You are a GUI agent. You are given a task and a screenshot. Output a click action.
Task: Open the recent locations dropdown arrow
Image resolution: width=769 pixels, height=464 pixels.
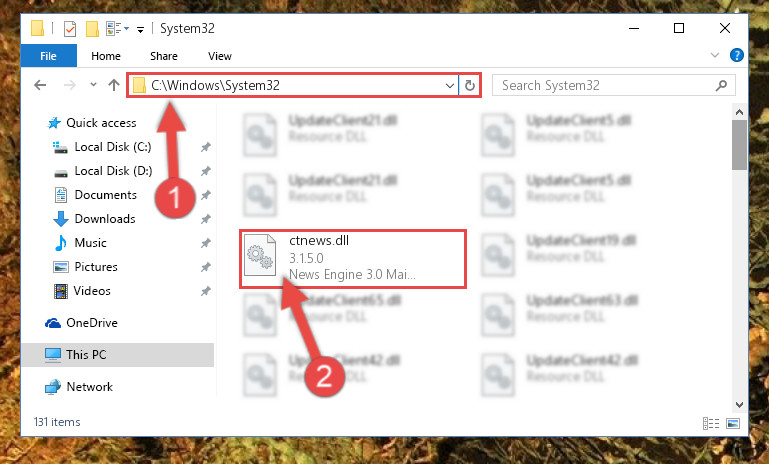pyautogui.click(x=93, y=85)
